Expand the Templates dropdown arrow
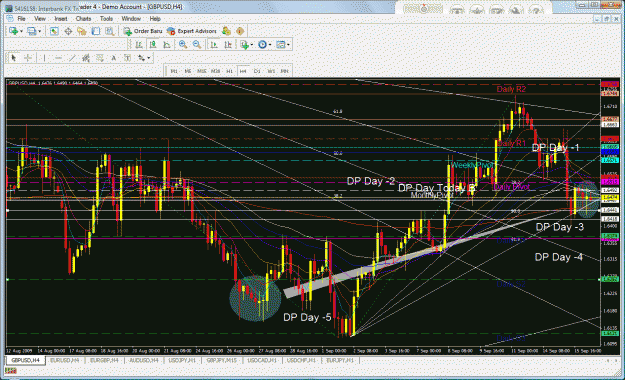The height and width of the screenshot is (380, 625). (288, 45)
